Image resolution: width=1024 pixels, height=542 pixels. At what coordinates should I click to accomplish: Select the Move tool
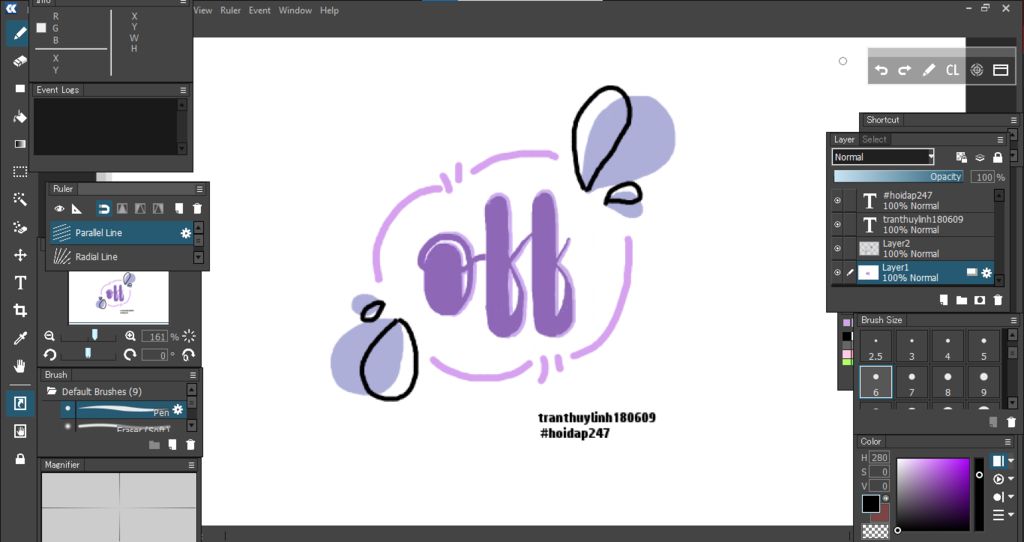point(20,255)
